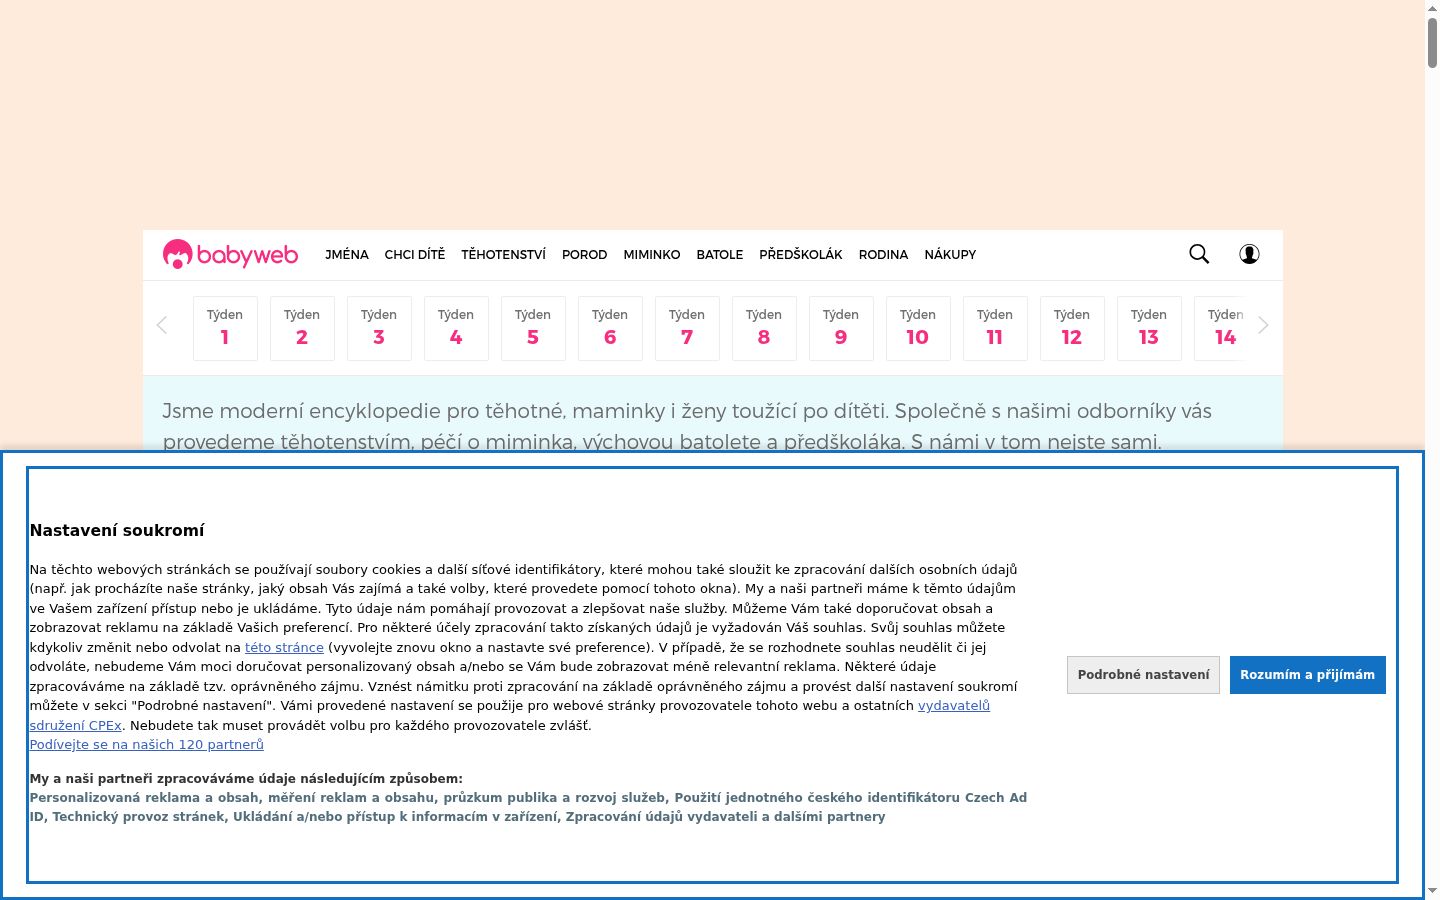Viewport: 1440px width, 900px height.
Task: Click 'My a naši partneři zpracováváme údaje' text
Action: click(x=246, y=779)
